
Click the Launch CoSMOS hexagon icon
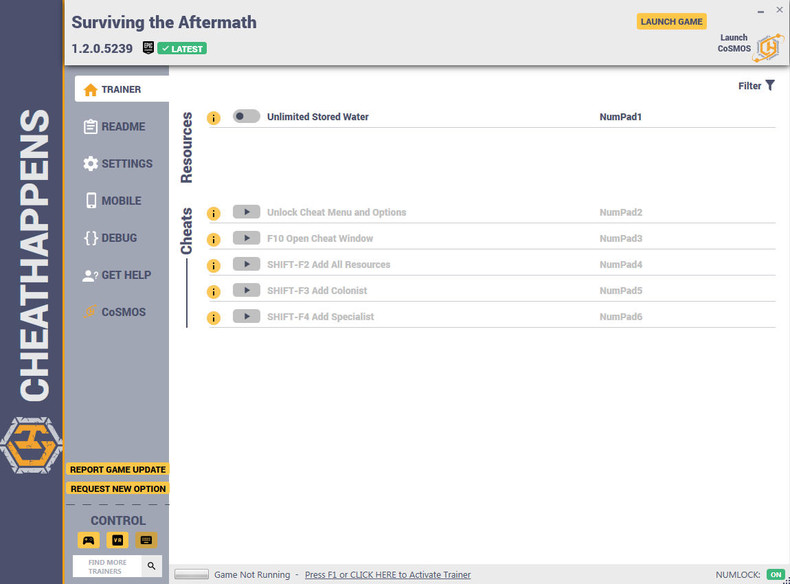(768, 48)
